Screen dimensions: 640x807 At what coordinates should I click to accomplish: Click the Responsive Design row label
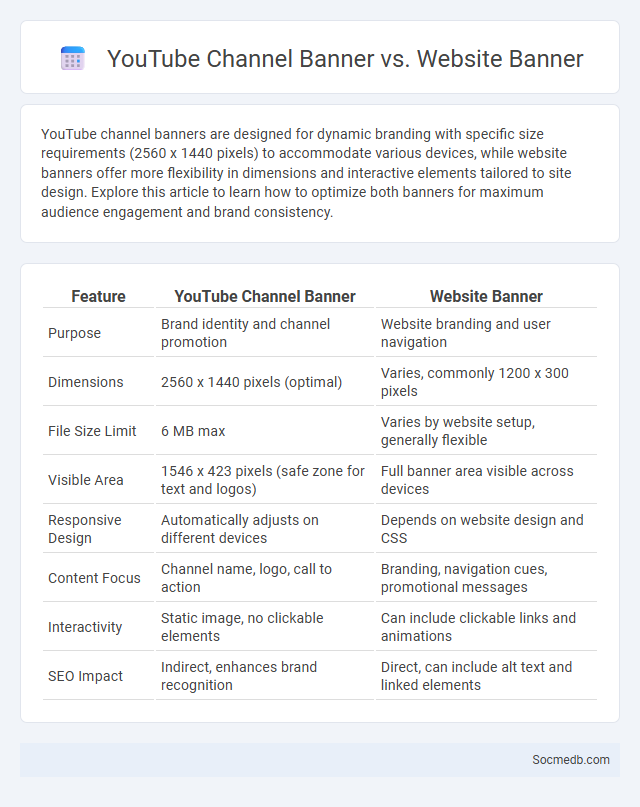click(85, 529)
